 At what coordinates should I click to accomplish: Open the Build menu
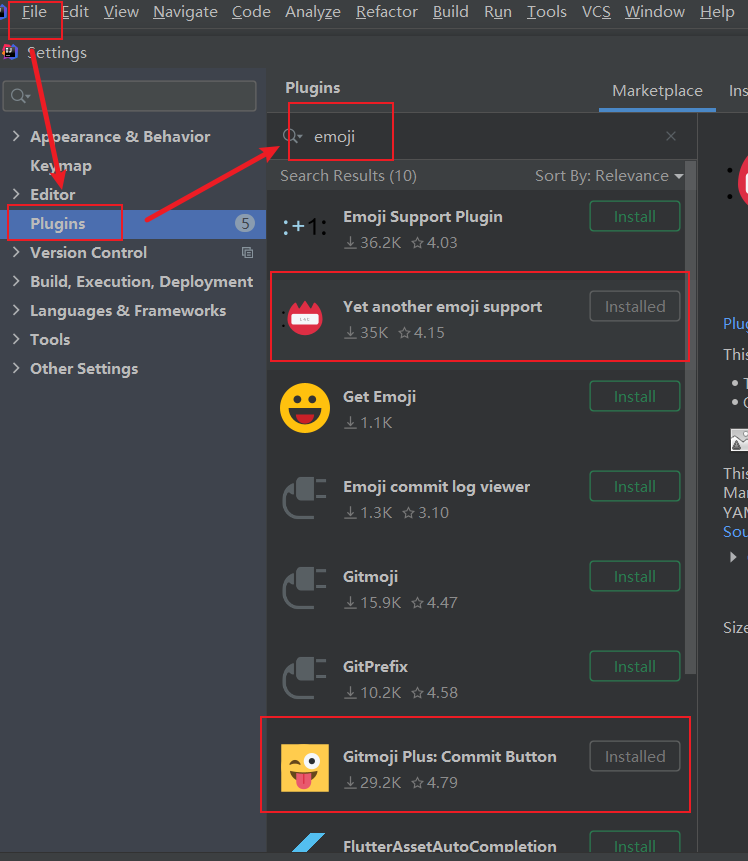450,12
